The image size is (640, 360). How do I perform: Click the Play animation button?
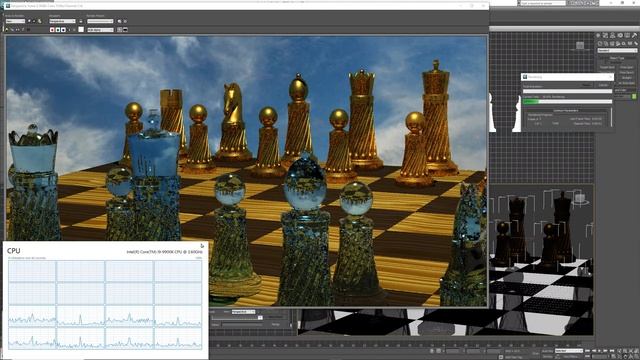point(600,351)
